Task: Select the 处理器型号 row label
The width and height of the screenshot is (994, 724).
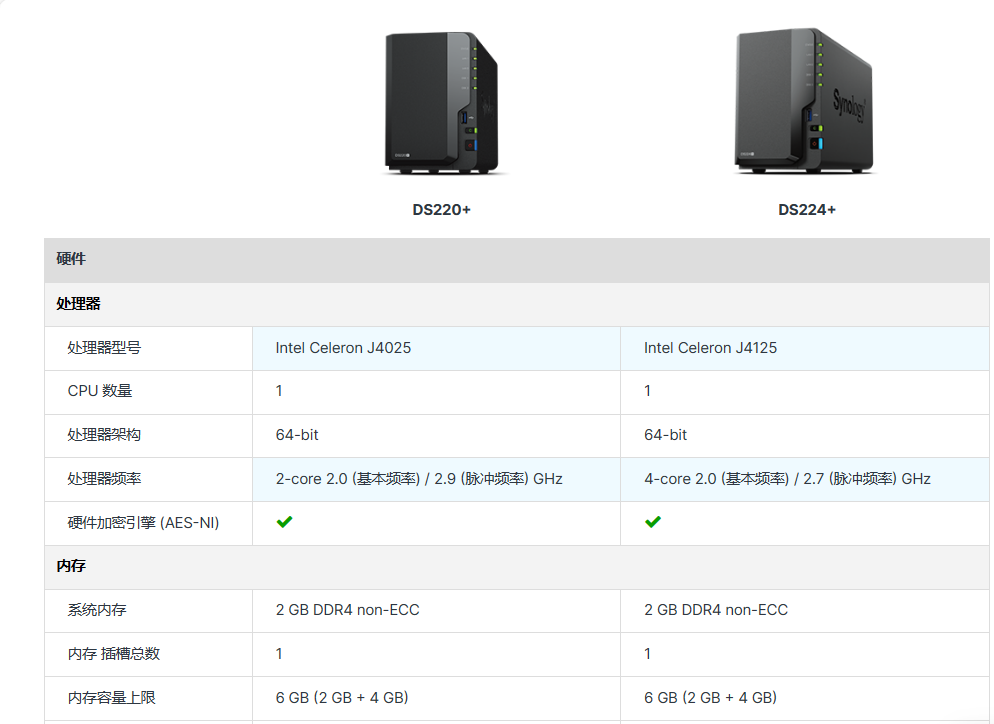Action: [104, 347]
